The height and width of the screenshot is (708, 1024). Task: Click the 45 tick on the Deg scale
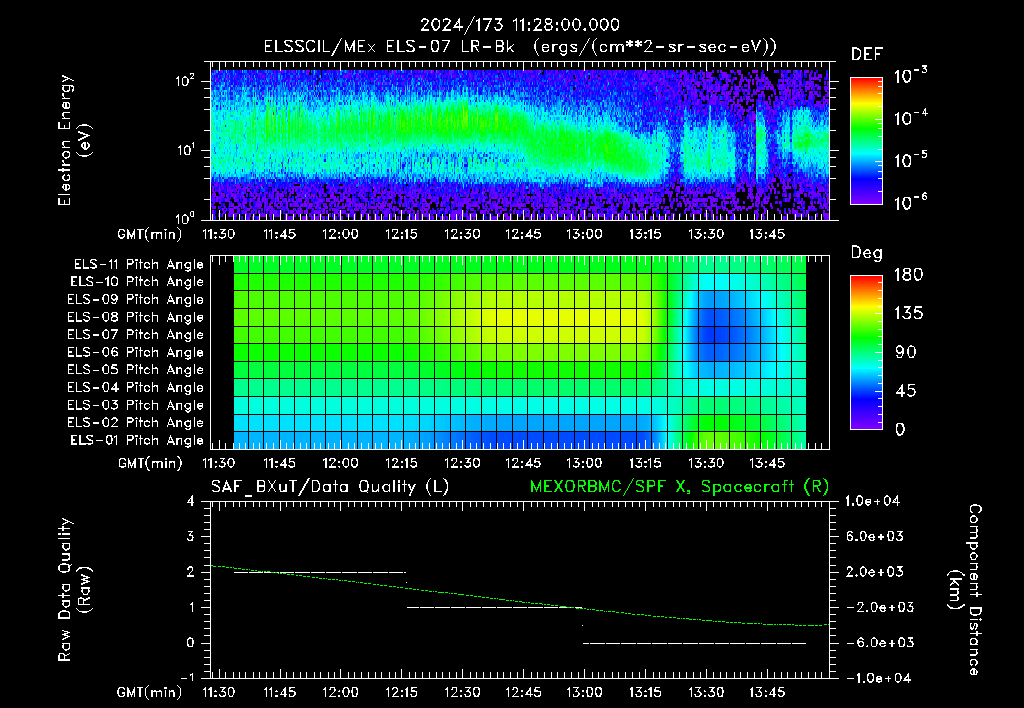click(906, 391)
